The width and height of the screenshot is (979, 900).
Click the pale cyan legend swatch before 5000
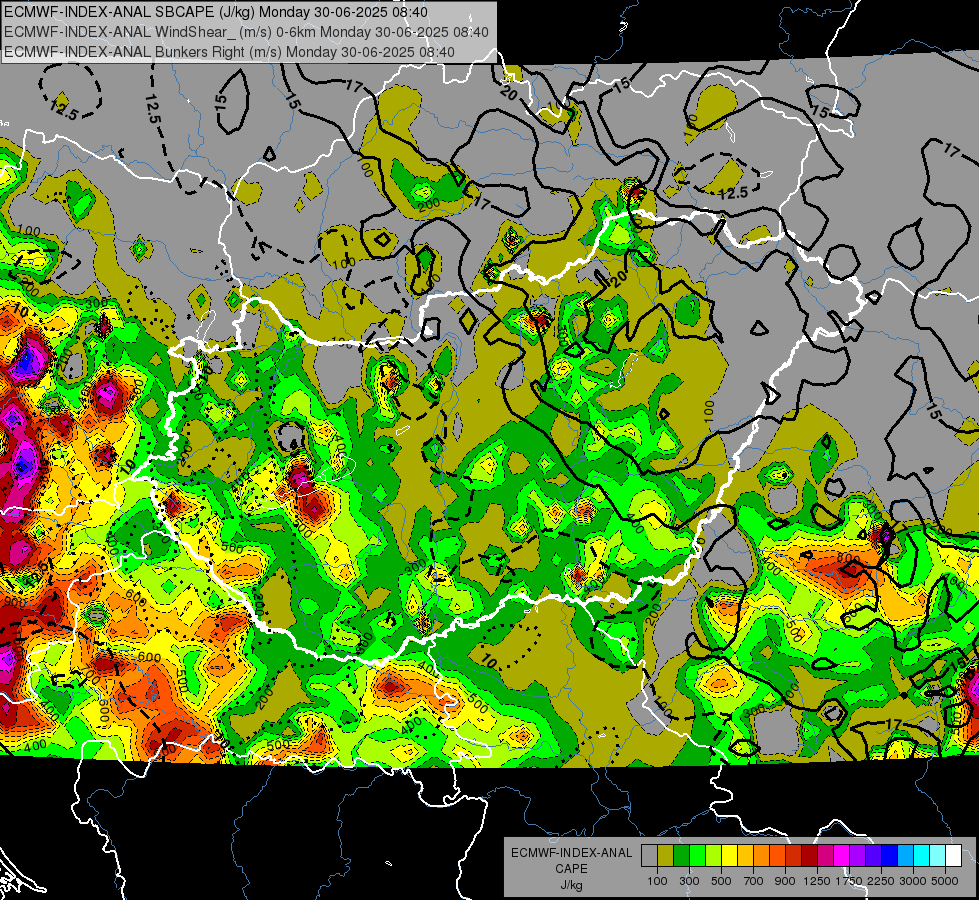tap(938, 855)
